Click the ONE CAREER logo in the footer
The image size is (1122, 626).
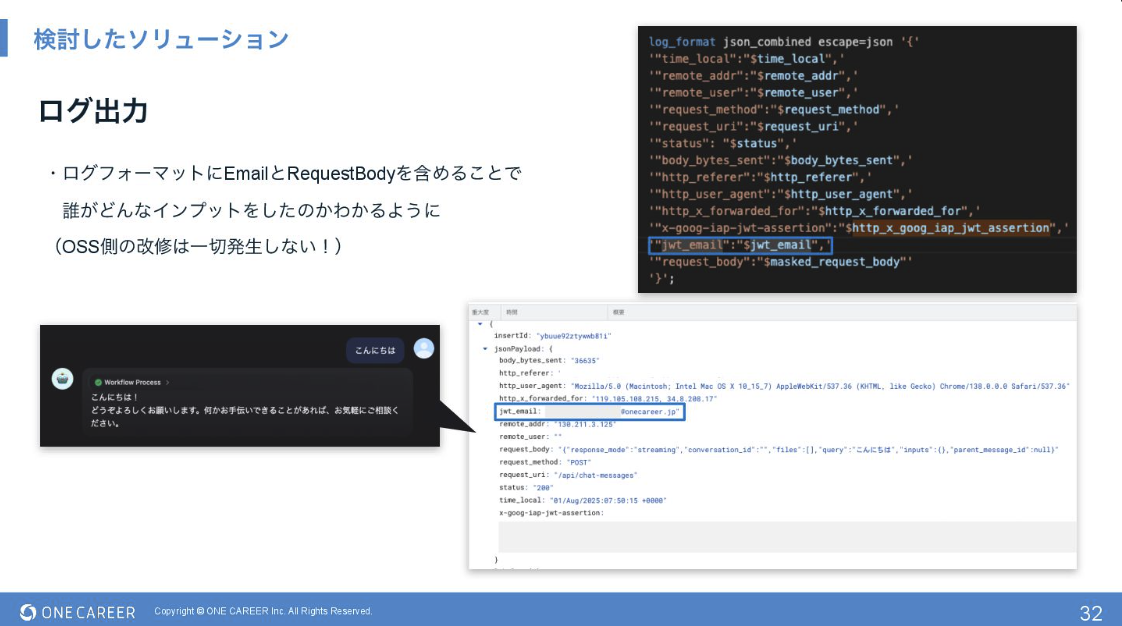coord(78,611)
